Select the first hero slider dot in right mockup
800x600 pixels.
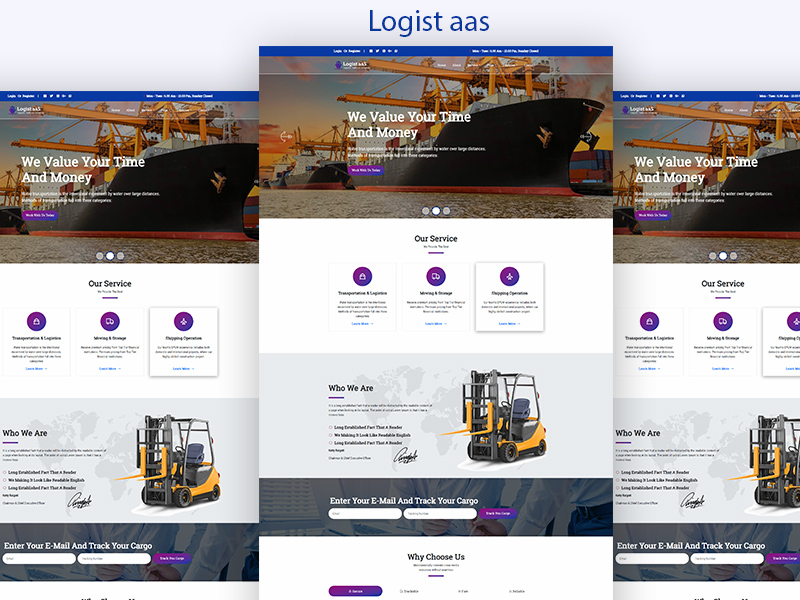(x=712, y=256)
